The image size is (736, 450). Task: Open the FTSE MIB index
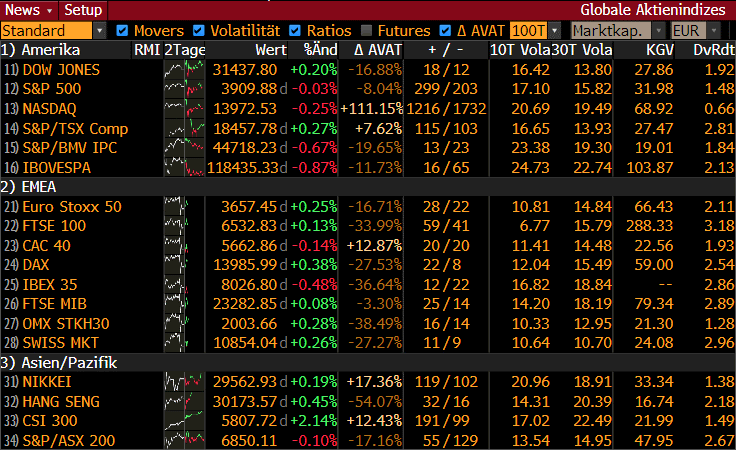(x=54, y=304)
